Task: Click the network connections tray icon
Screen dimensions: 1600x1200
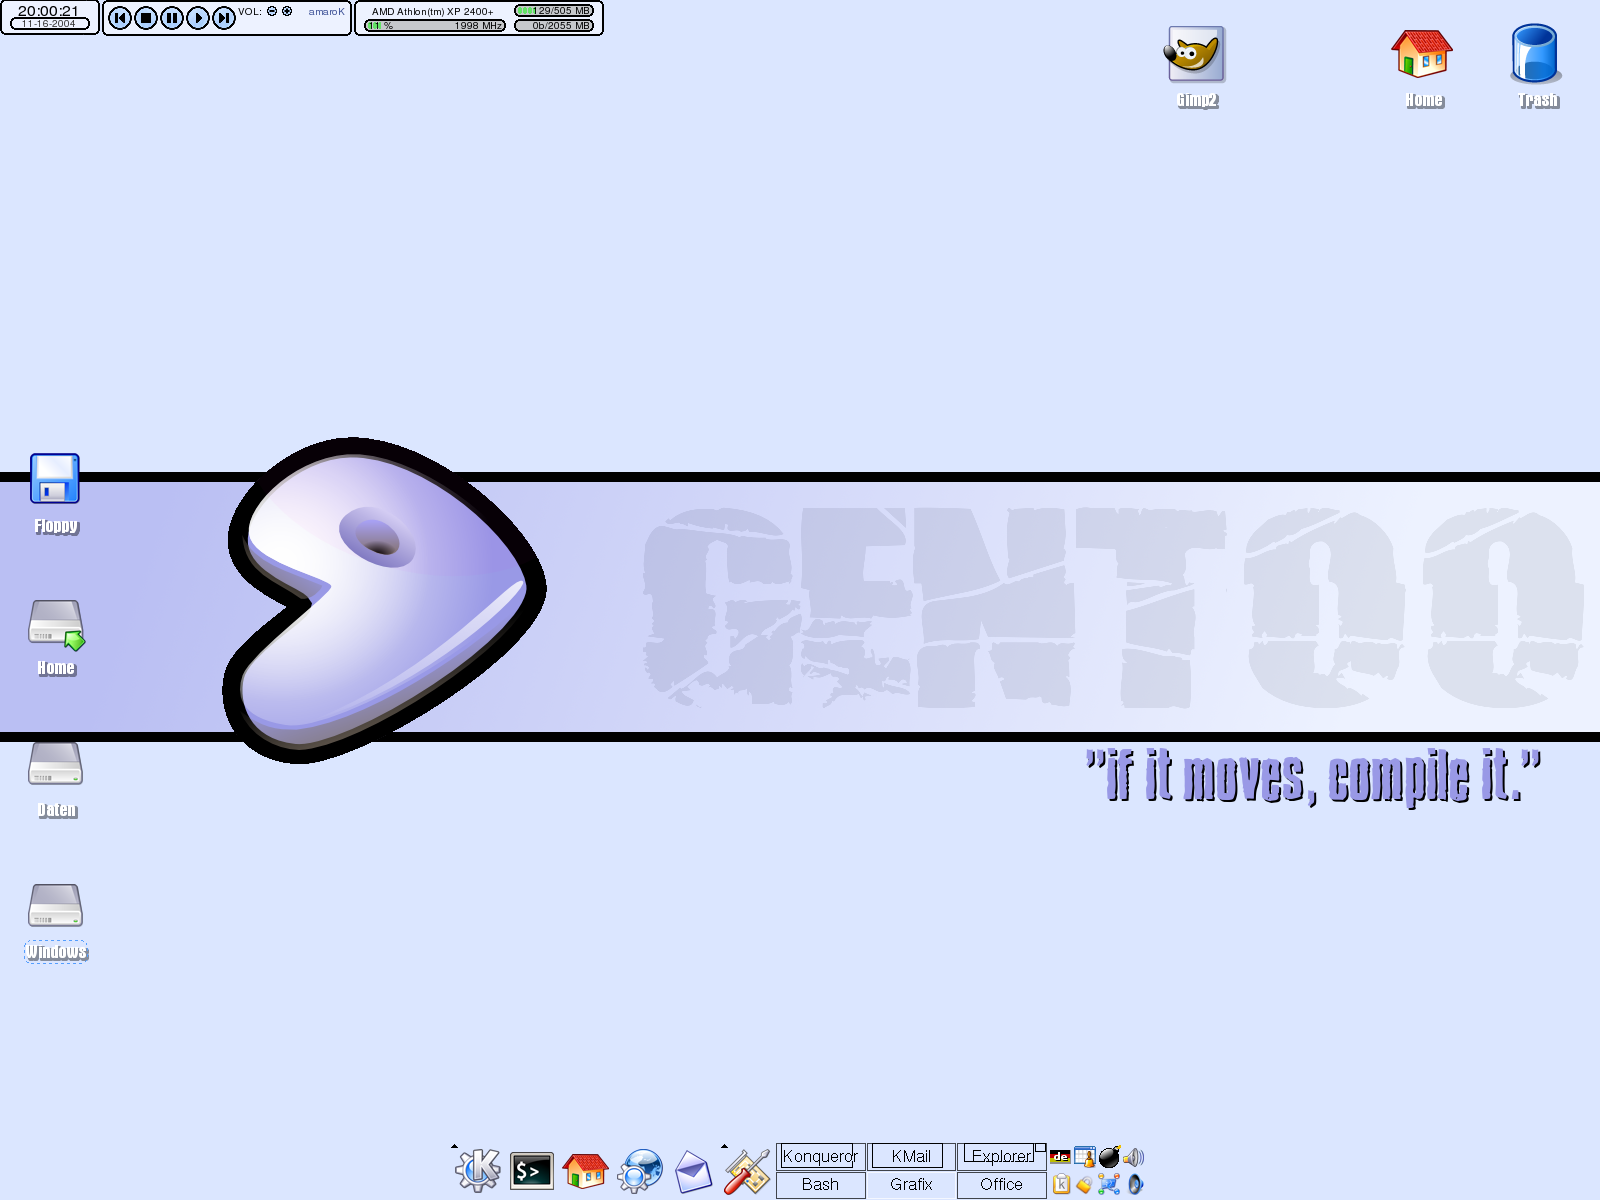Action: (x=1109, y=1185)
